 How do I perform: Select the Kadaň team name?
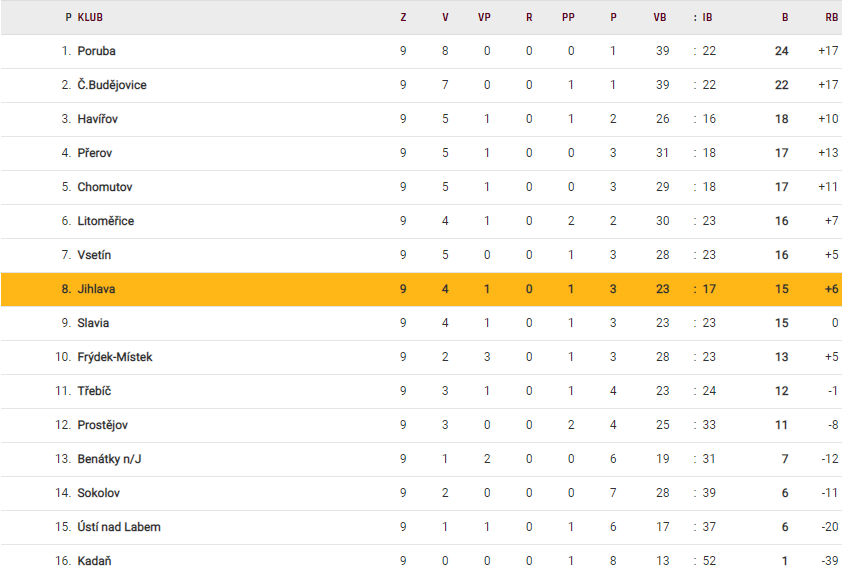[94, 561]
